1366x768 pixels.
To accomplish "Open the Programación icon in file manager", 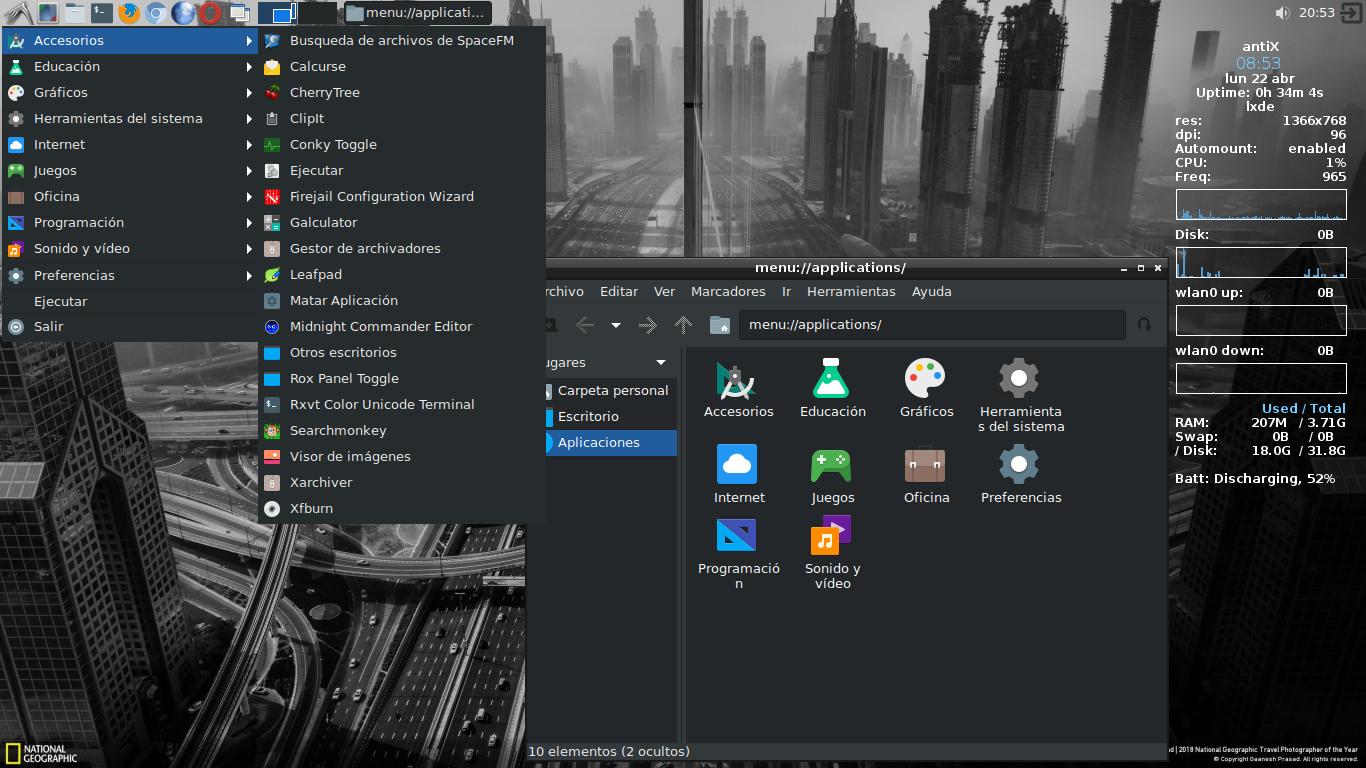I will tap(737, 536).
